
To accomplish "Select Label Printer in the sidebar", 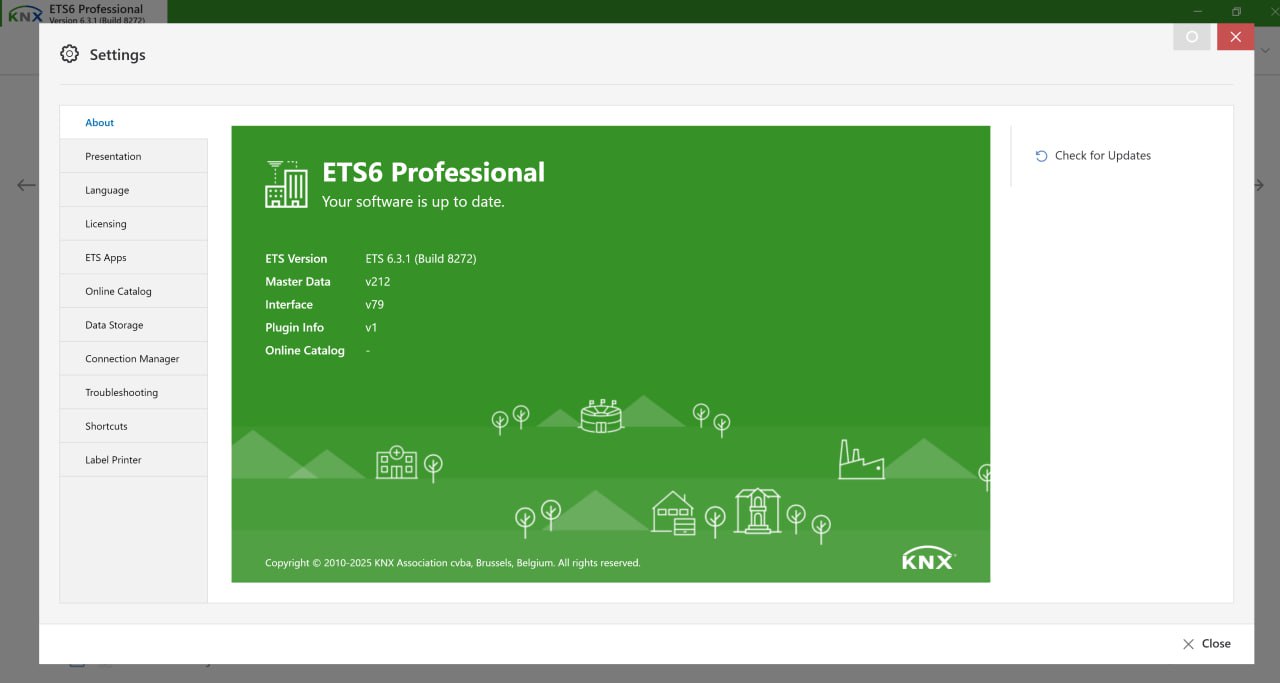I will click(113, 460).
